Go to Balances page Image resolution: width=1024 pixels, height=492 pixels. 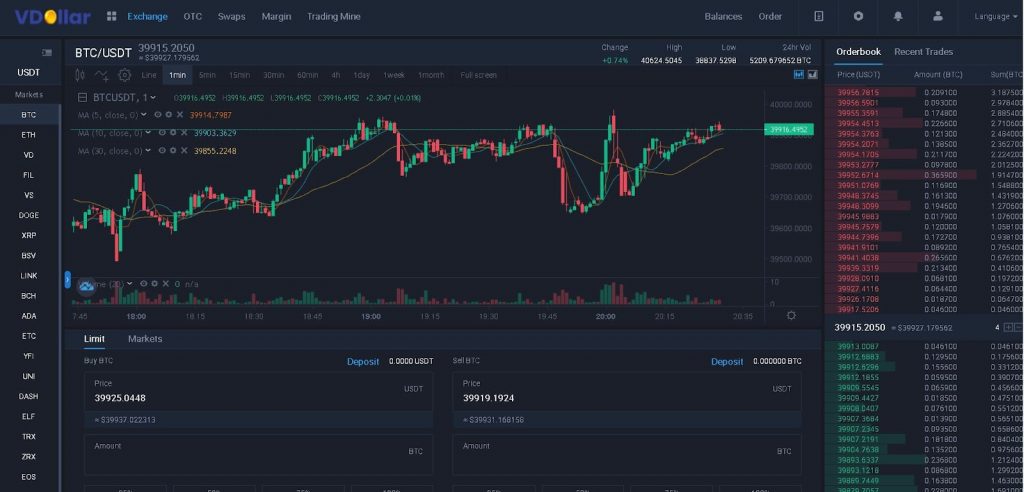(723, 16)
